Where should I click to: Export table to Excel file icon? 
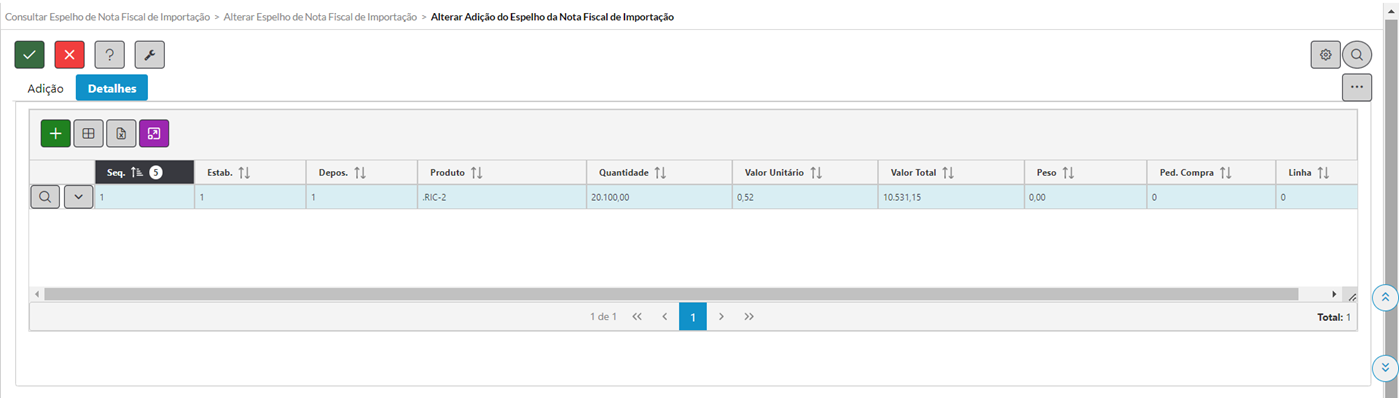tap(121, 133)
